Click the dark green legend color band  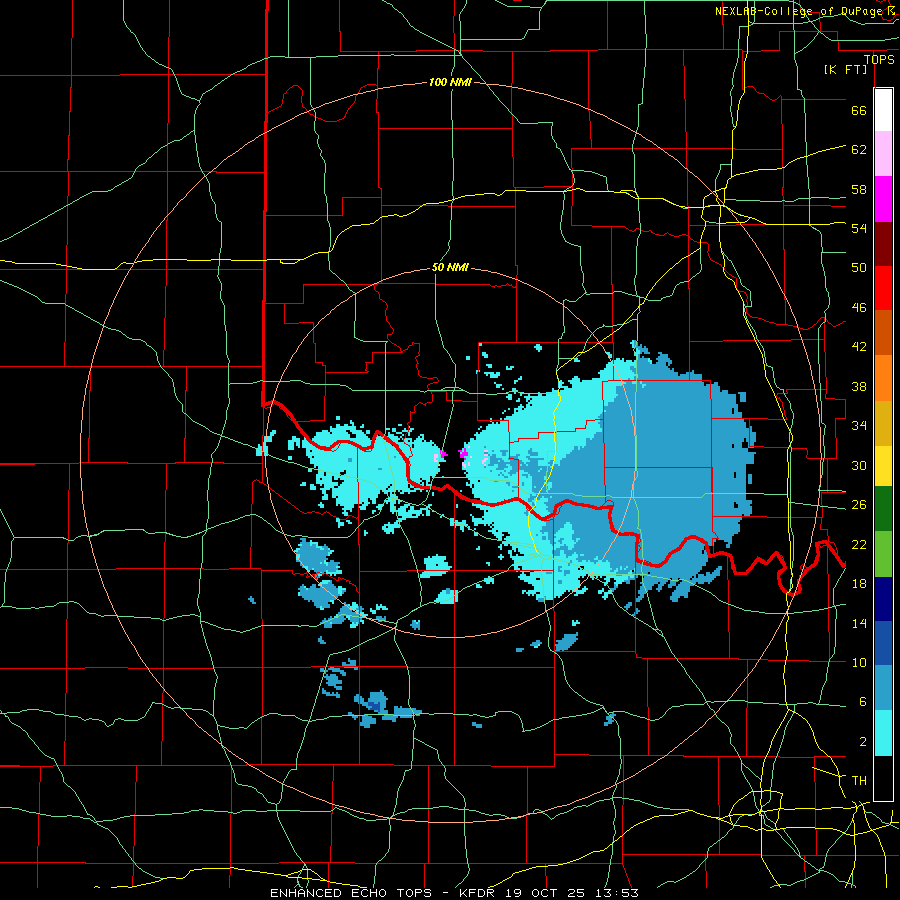883,509
